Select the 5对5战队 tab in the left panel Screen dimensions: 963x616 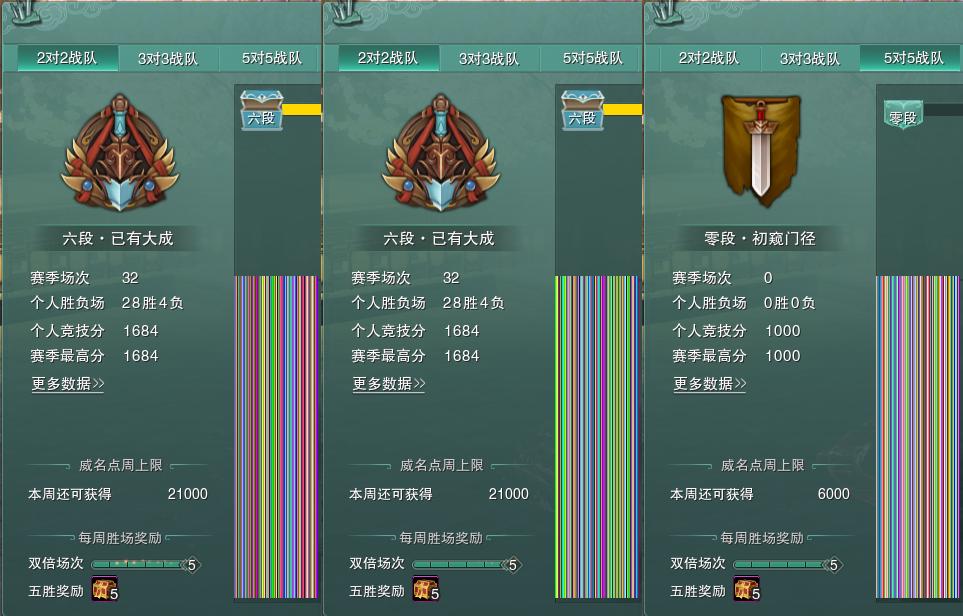[x=271, y=58]
